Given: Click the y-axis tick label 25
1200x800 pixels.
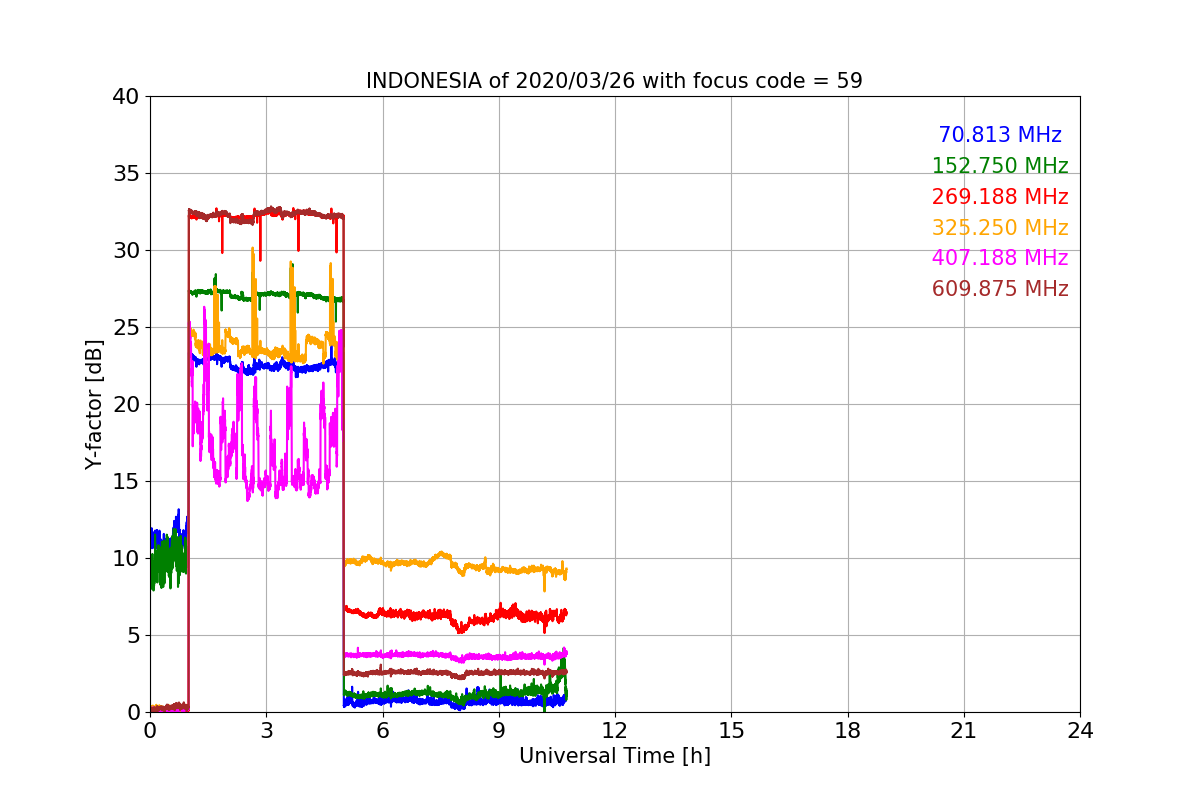Looking at the screenshot, I should [126, 328].
